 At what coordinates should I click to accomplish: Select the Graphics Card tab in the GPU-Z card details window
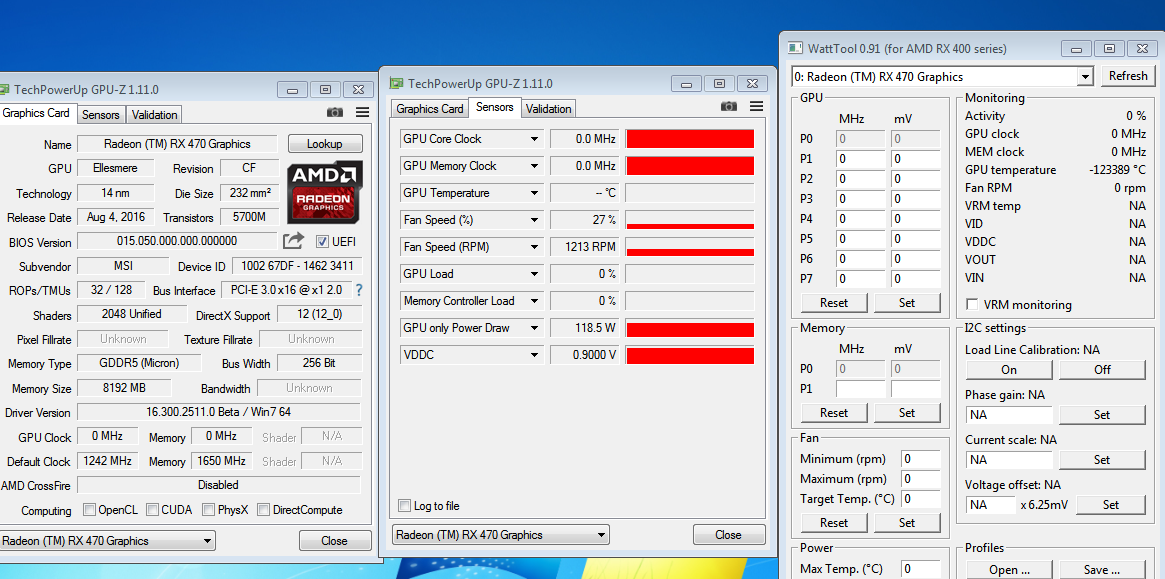36,113
